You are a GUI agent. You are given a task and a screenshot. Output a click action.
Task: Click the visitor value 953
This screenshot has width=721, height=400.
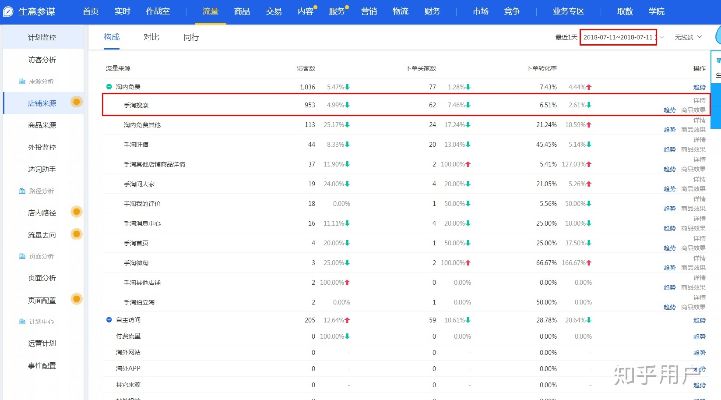click(310, 105)
